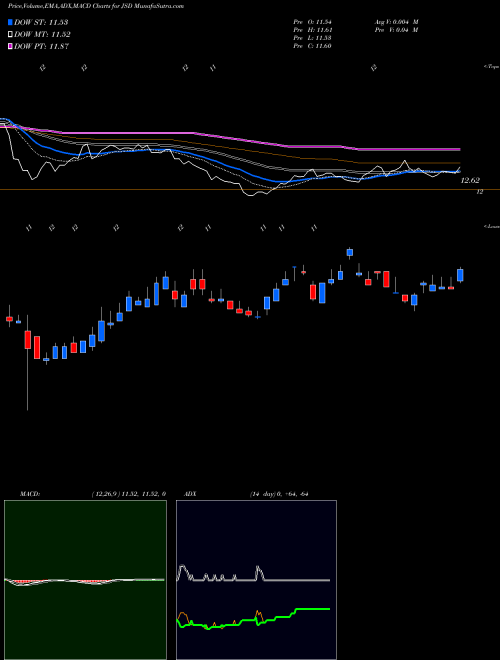Click the 'Pre H: 11.61' value
Image resolution: width=500 pixels, height=660 pixels.
(313, 30)
